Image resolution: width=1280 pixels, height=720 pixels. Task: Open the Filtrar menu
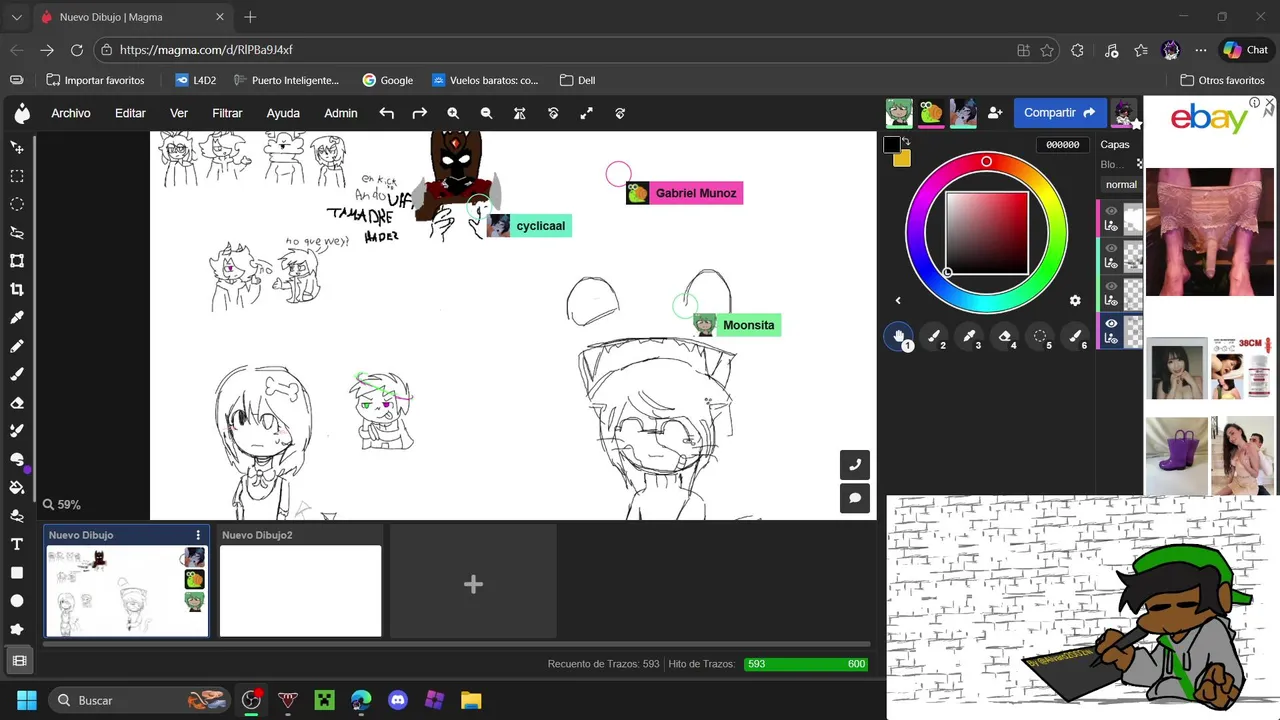coord(227,113)
